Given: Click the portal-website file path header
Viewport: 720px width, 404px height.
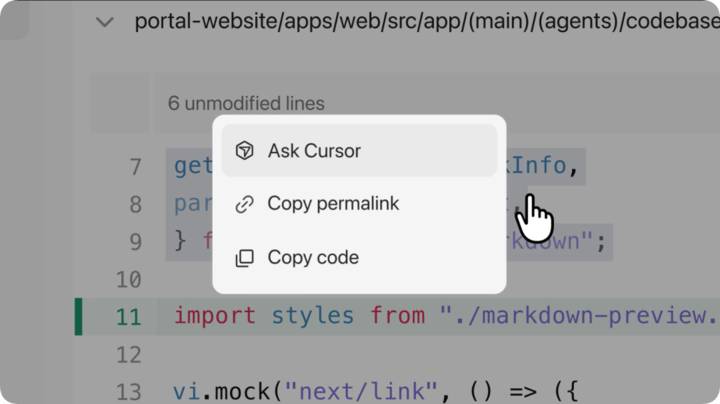Looking at the screenshot, I should 427,22.
